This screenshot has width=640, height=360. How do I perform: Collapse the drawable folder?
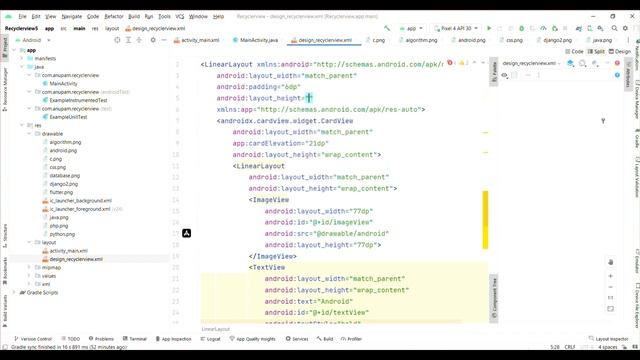[x=29, y=133]
